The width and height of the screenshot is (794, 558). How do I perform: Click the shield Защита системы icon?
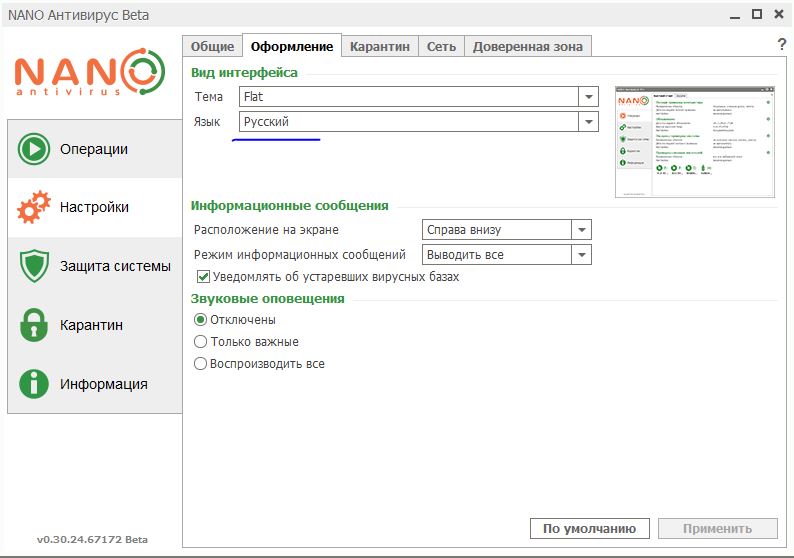coord(34,267)
